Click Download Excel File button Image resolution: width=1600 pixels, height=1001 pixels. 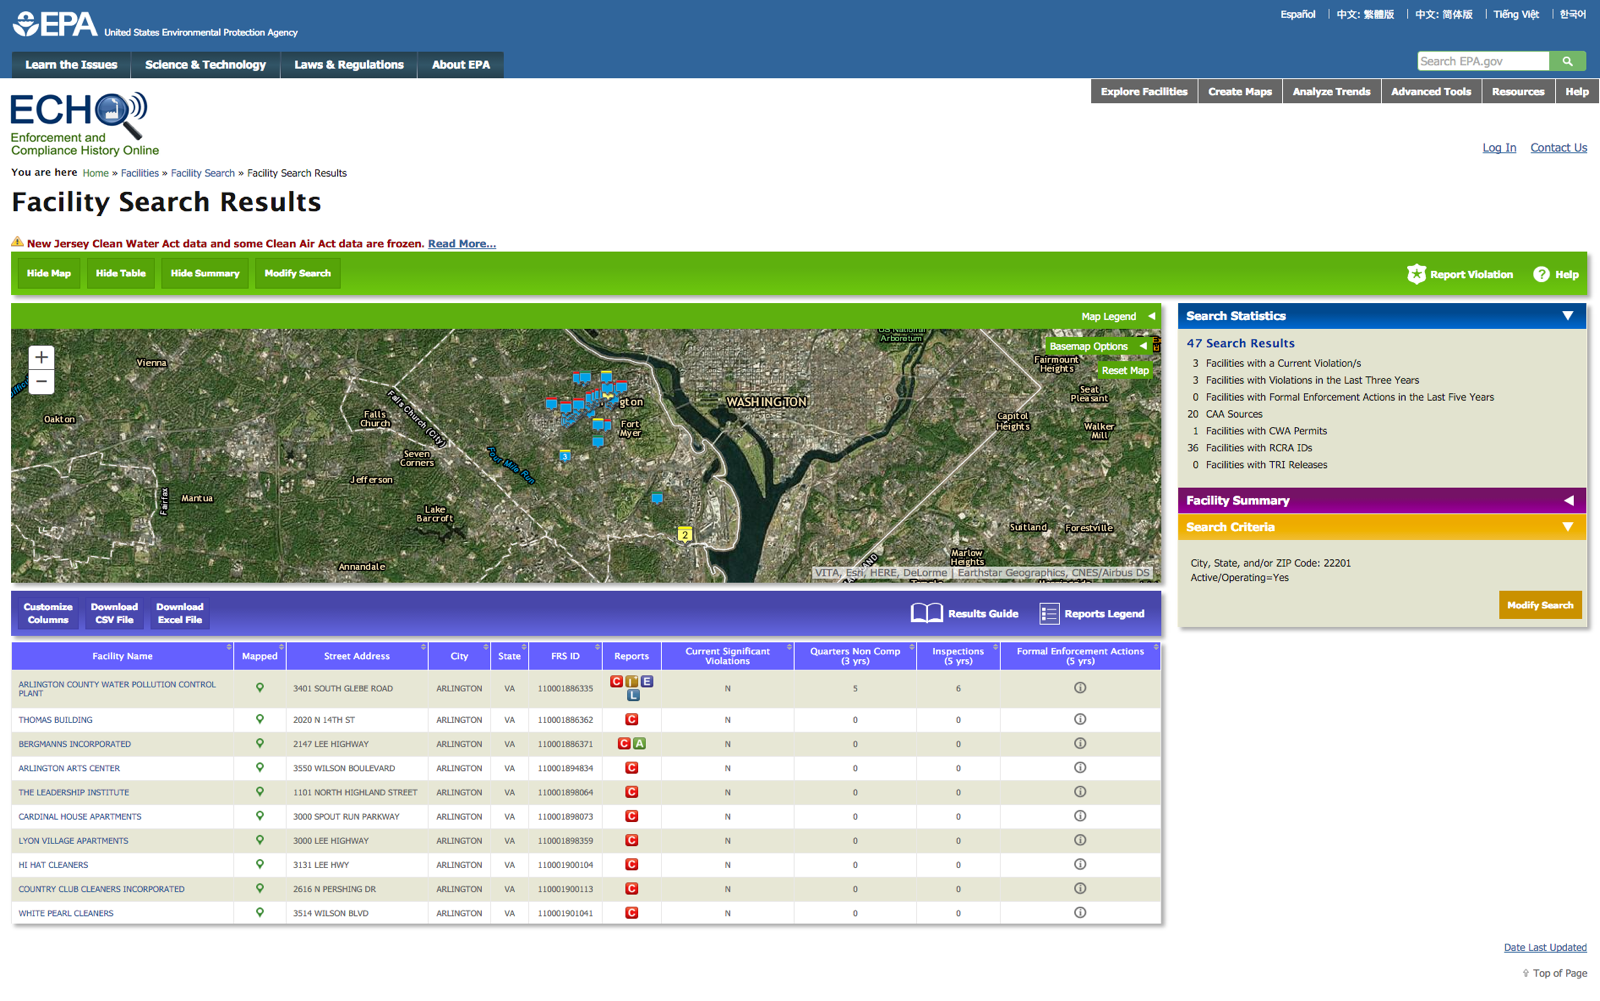tap(180, 613)
